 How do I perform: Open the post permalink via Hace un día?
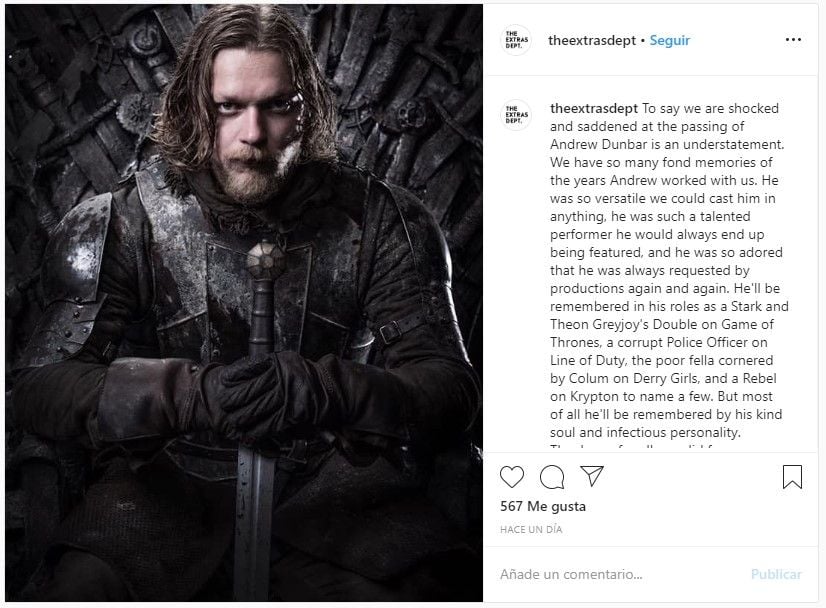[x=531, y=529]
